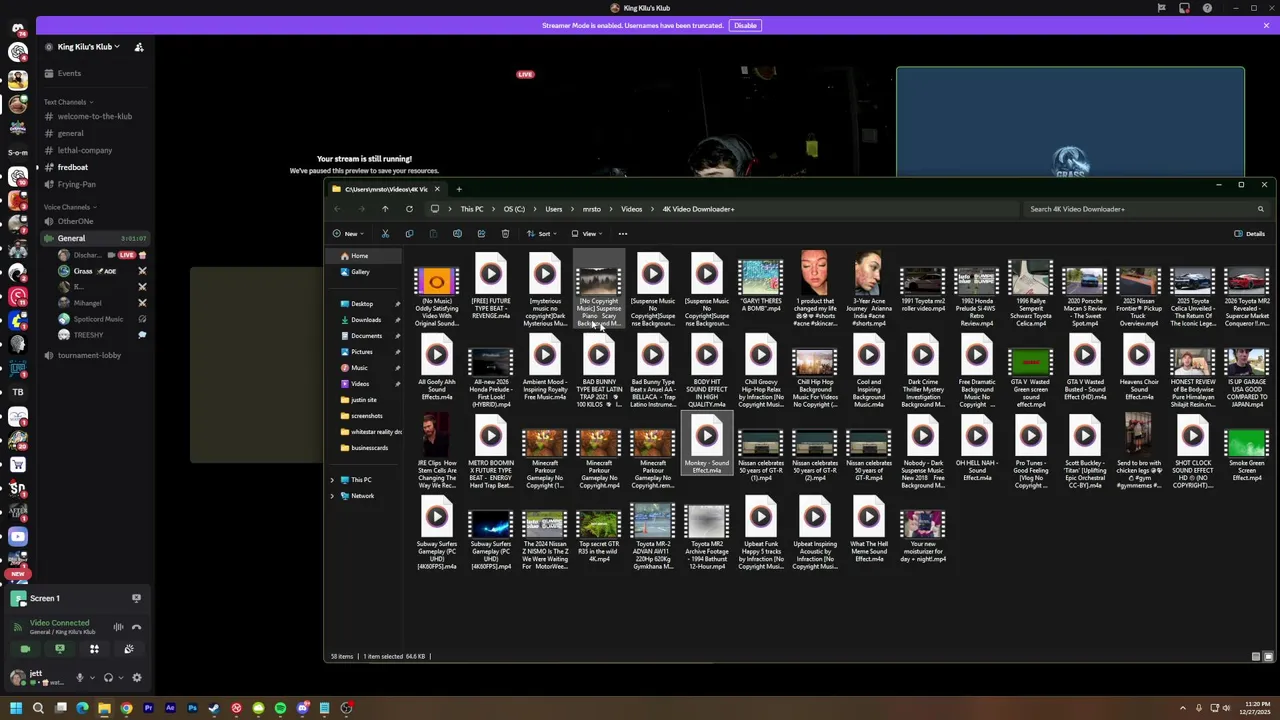Click the Discord inbox icon in title bar
Image resolution: width=1280 pixels, height=720 pixels.
pyautogui.click(x=1184, y=8)
